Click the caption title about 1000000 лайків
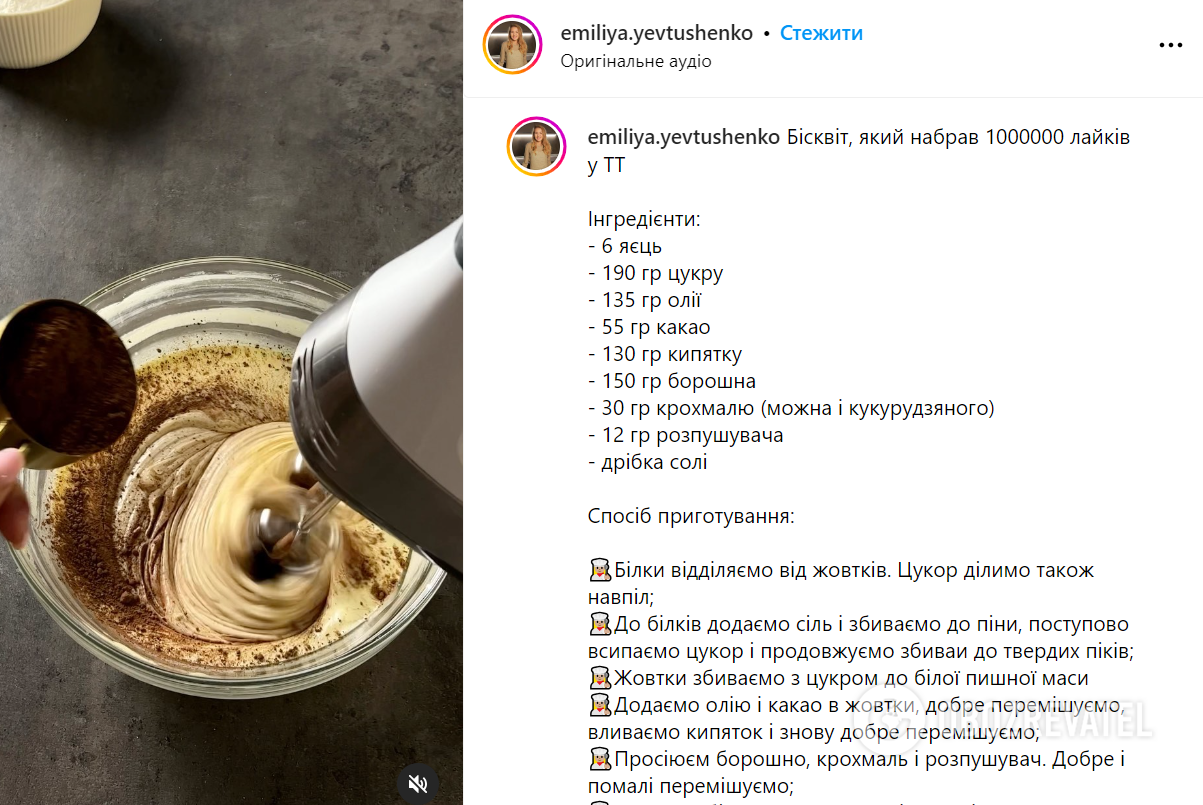The width and height of the screenshot is (1203, 805). coord(859,151)
